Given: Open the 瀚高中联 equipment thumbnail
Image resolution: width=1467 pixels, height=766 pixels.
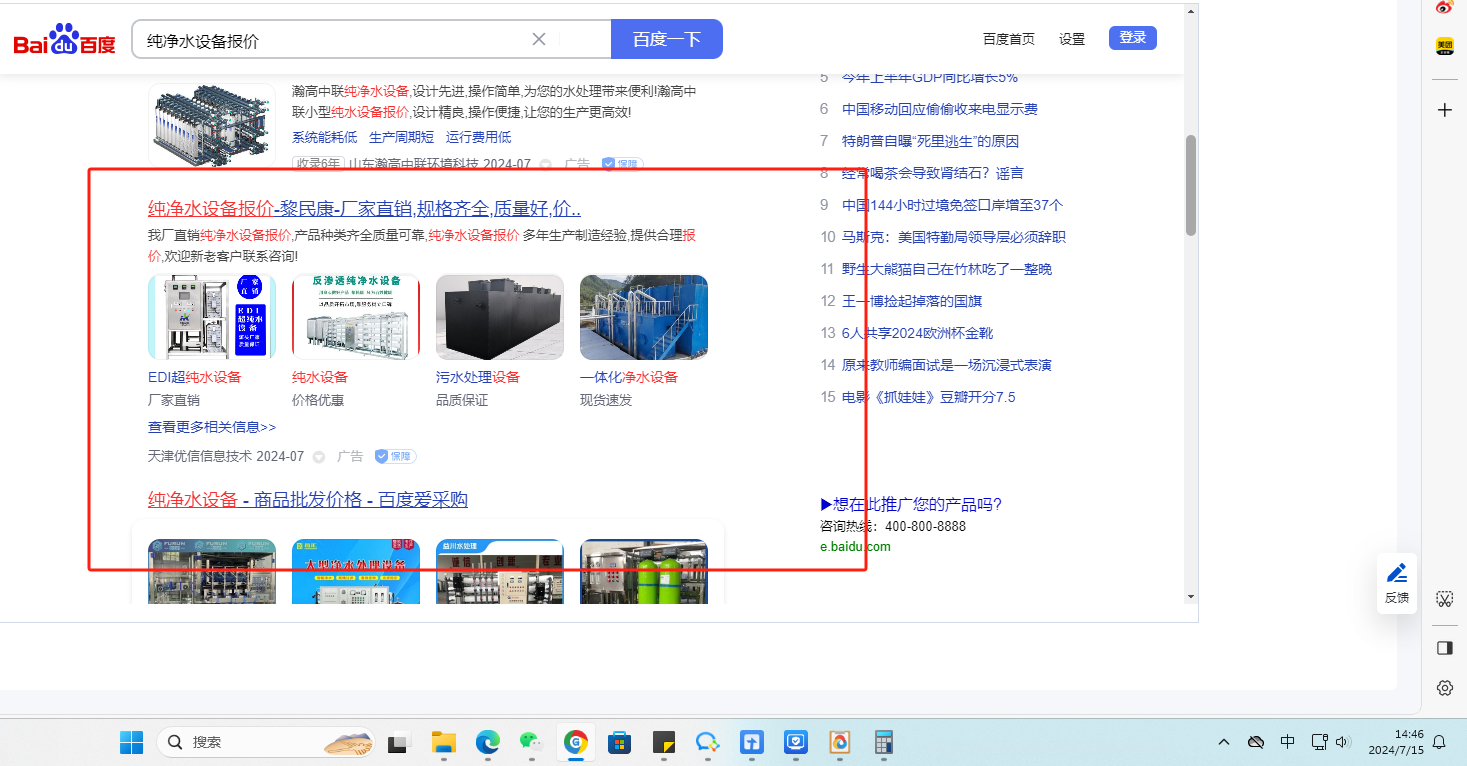Looking at the screenshot, I should pyautogui.click(x=212, y=125).
